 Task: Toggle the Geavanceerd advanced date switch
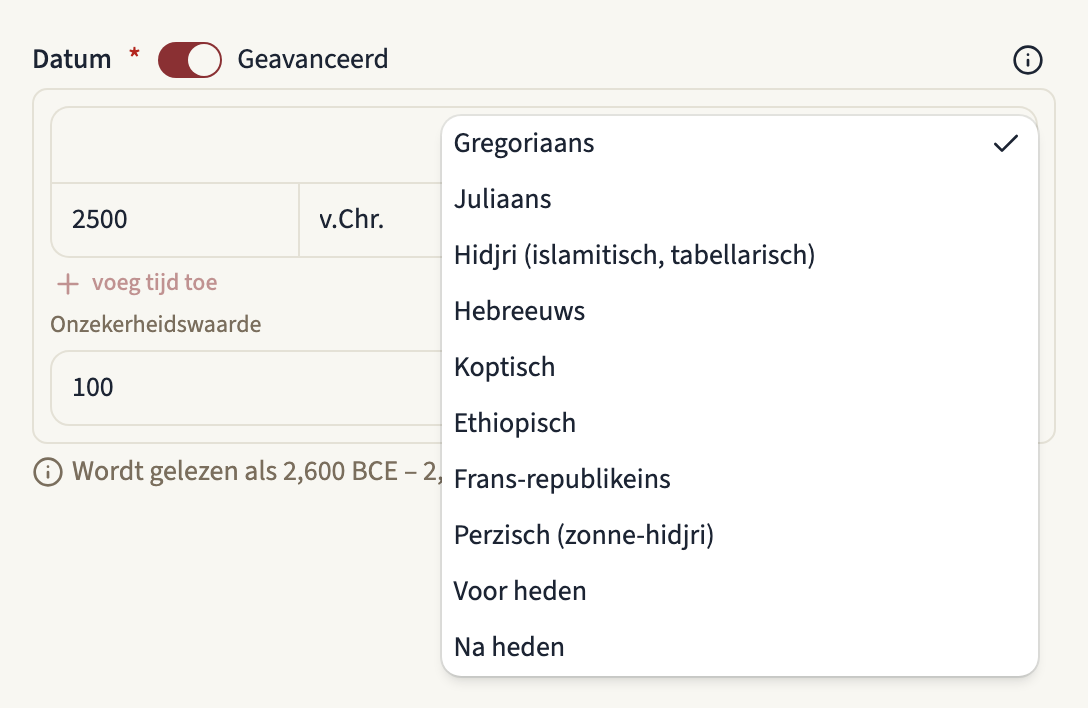(189, 60)
